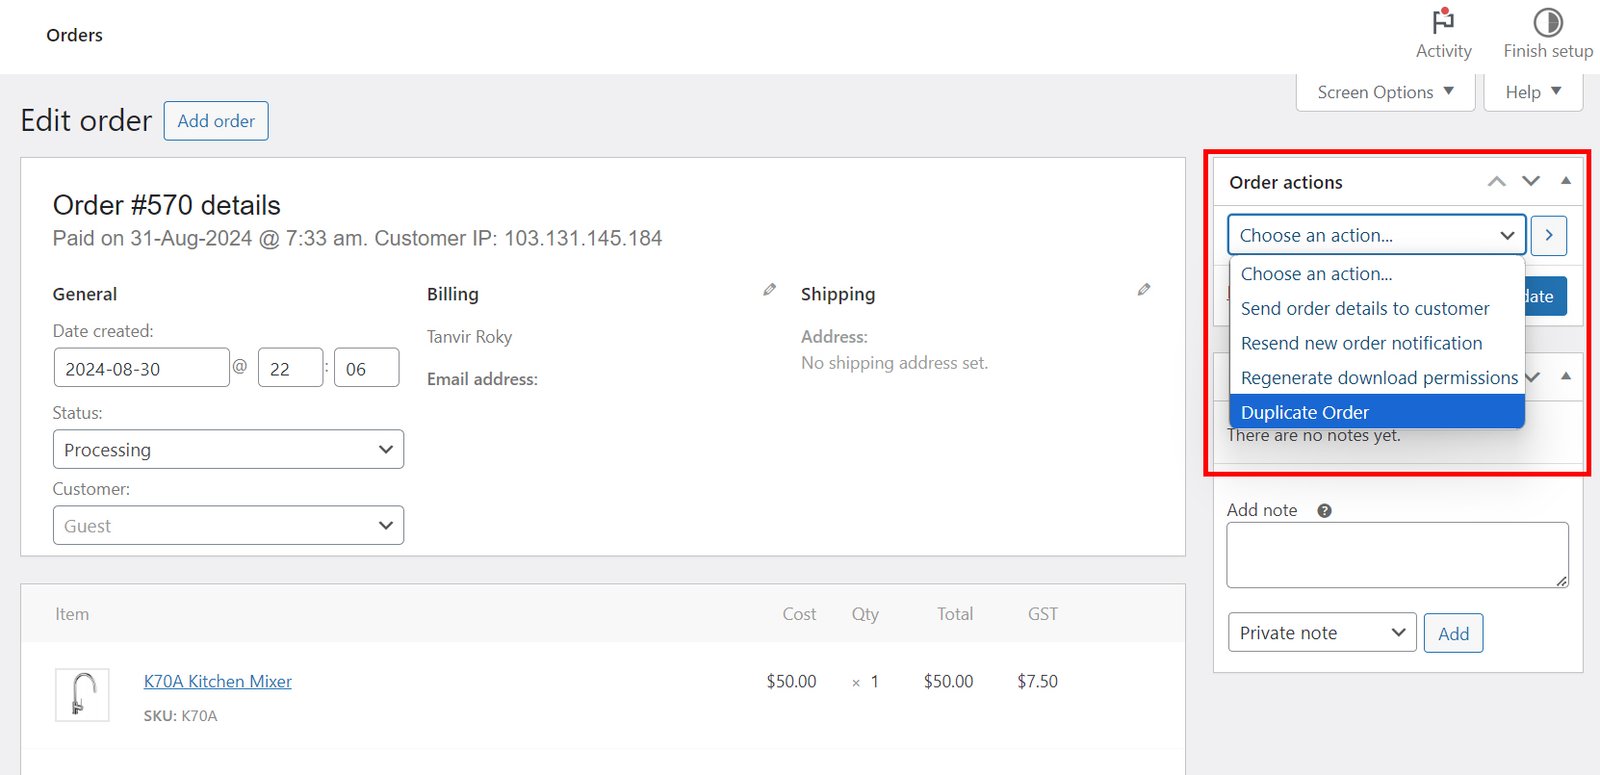Click the Billing section heading
Screen dimensions: 1600x775
[x=453, y=294]
